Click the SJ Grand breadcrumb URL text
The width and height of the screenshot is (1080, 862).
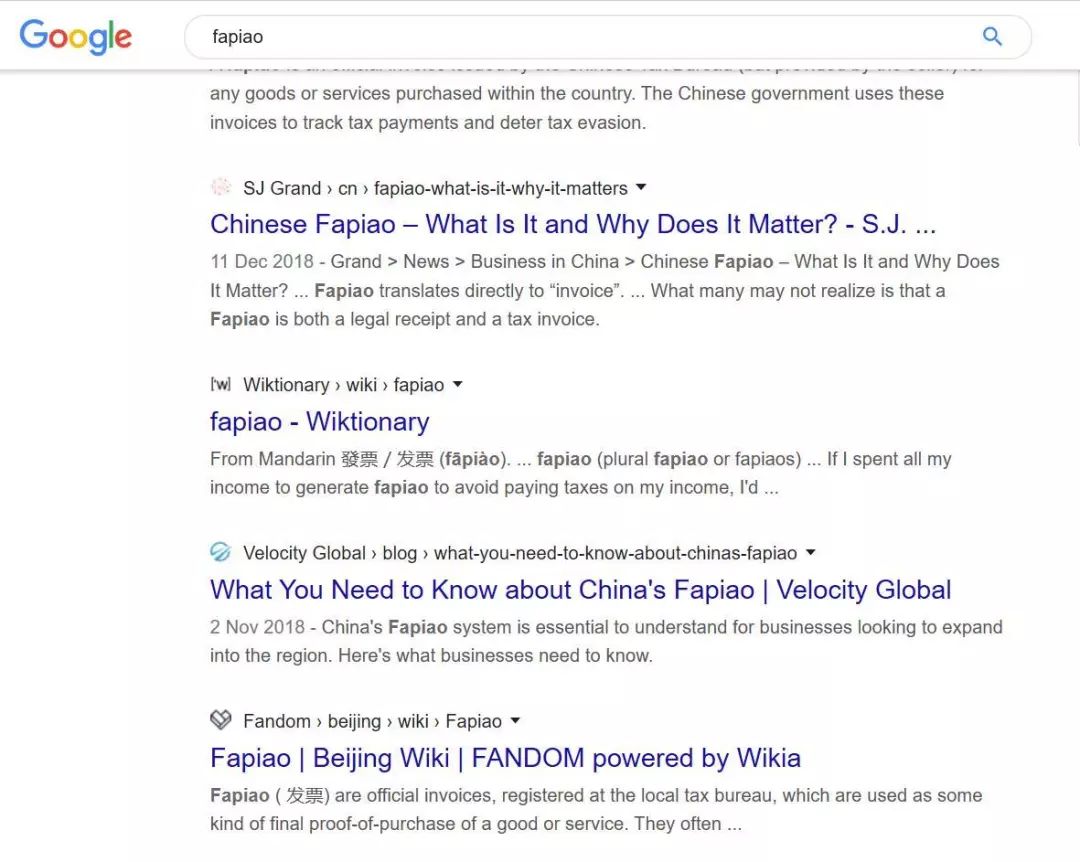[435, 188]
